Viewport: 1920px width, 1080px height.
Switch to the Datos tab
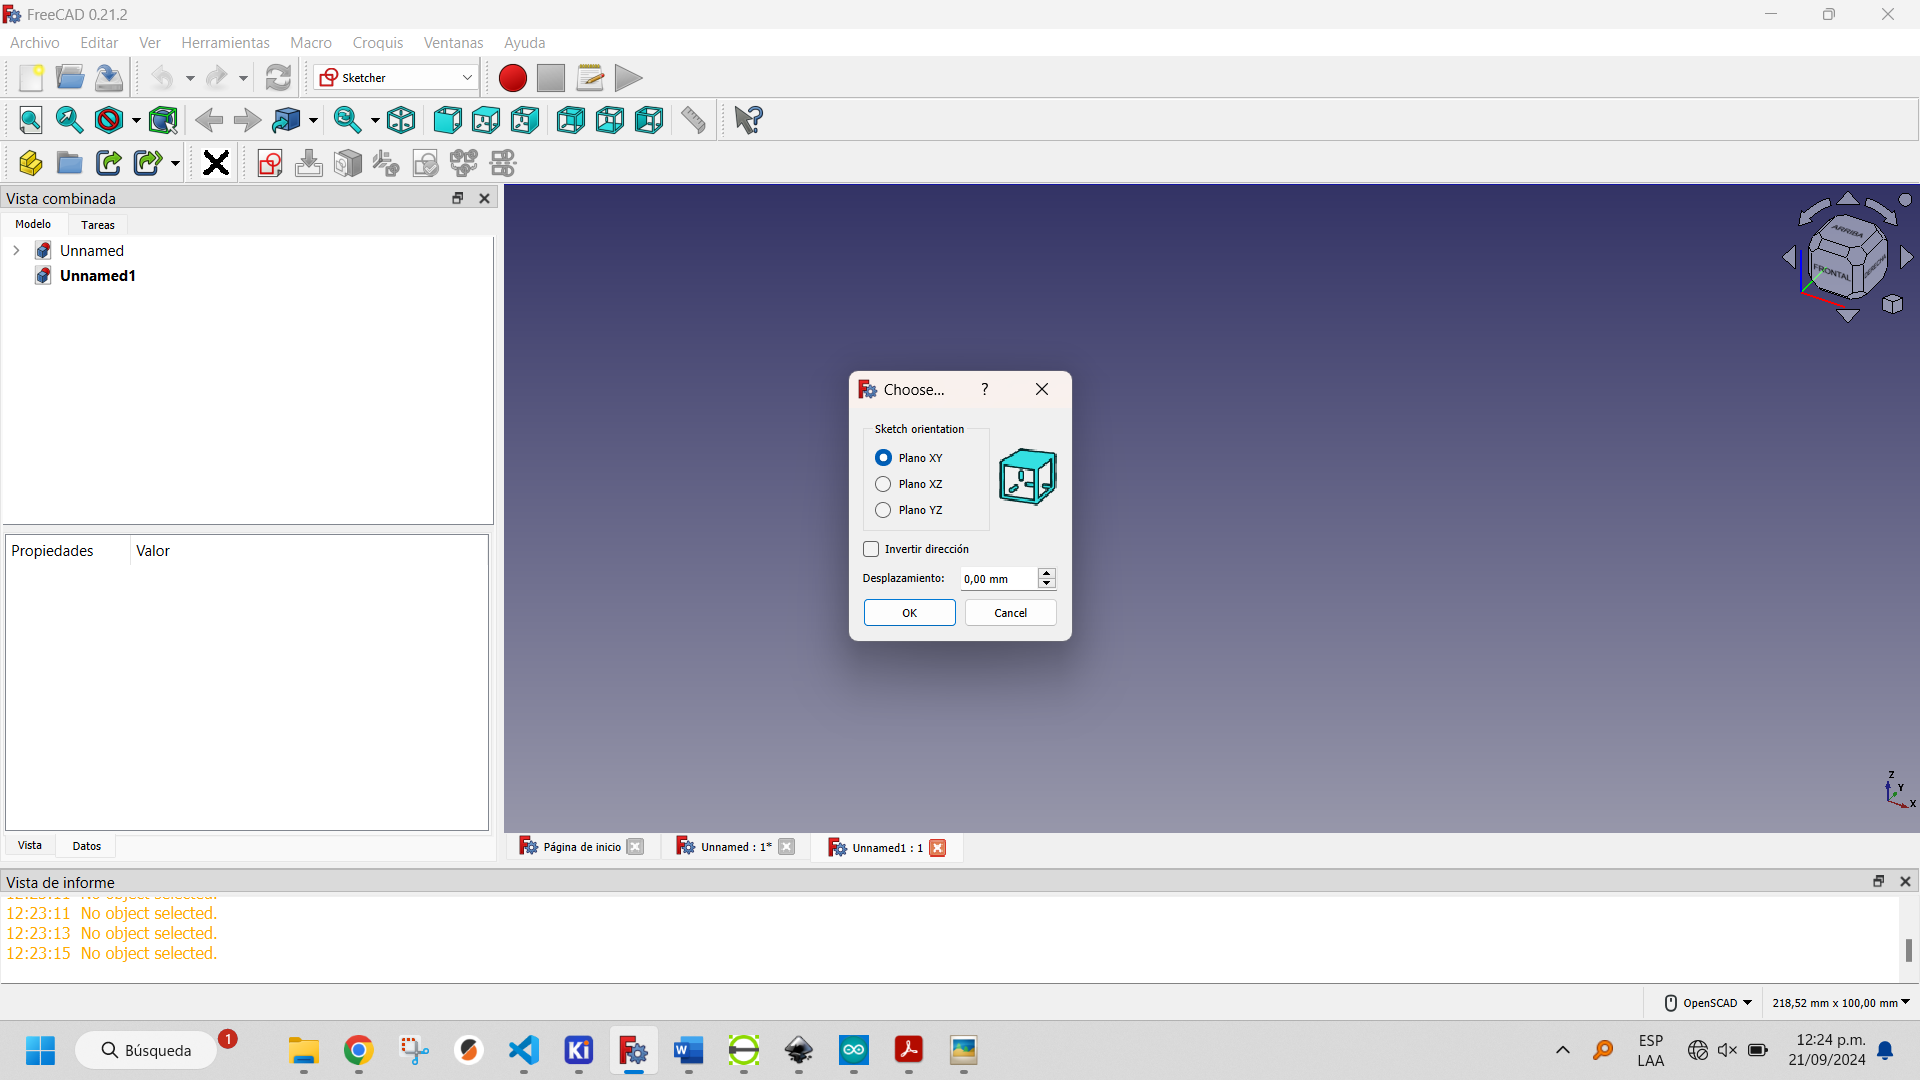pyautogui.click(x=87, y=846)
